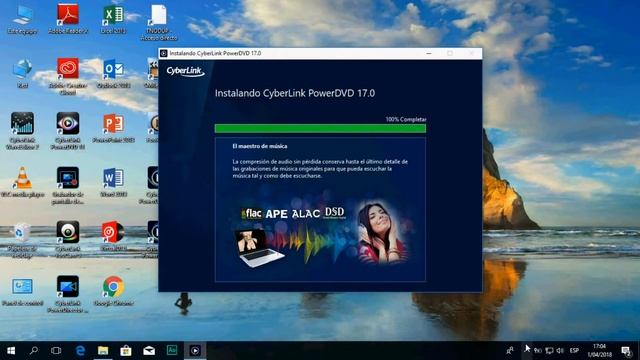
Task: Open the Excel 2013 desktop shortcut
Action: 113,19
